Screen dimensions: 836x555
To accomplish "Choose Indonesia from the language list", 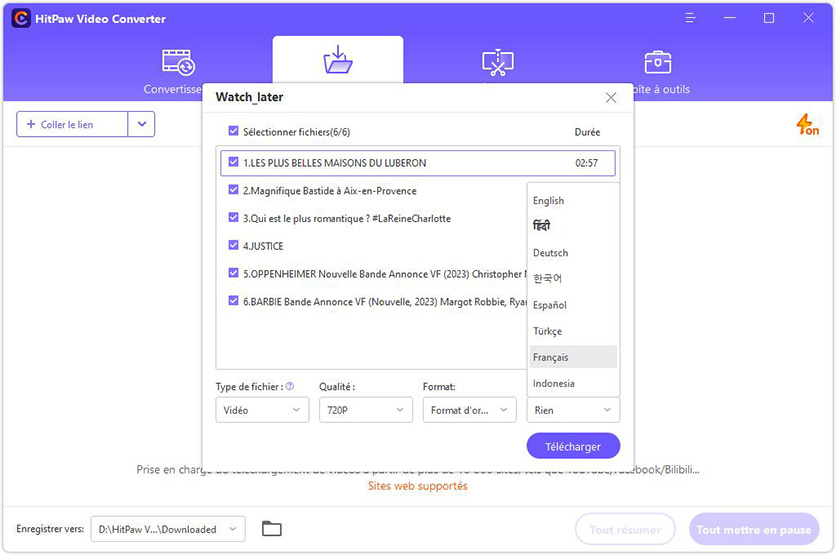I will (x=573, y=383).
